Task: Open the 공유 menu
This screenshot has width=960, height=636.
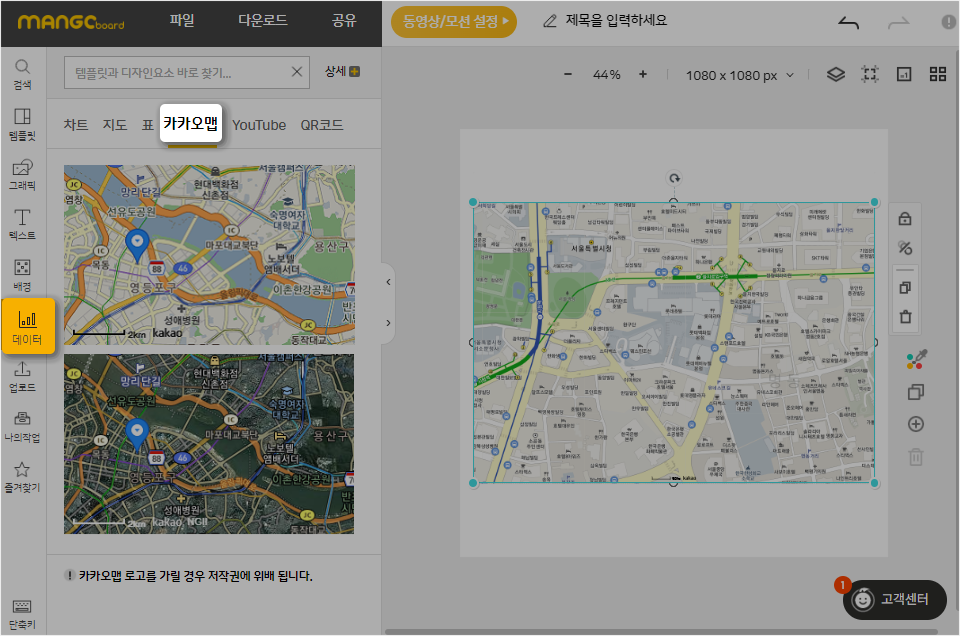Action: pyautogui.click(x=344, y=20)
